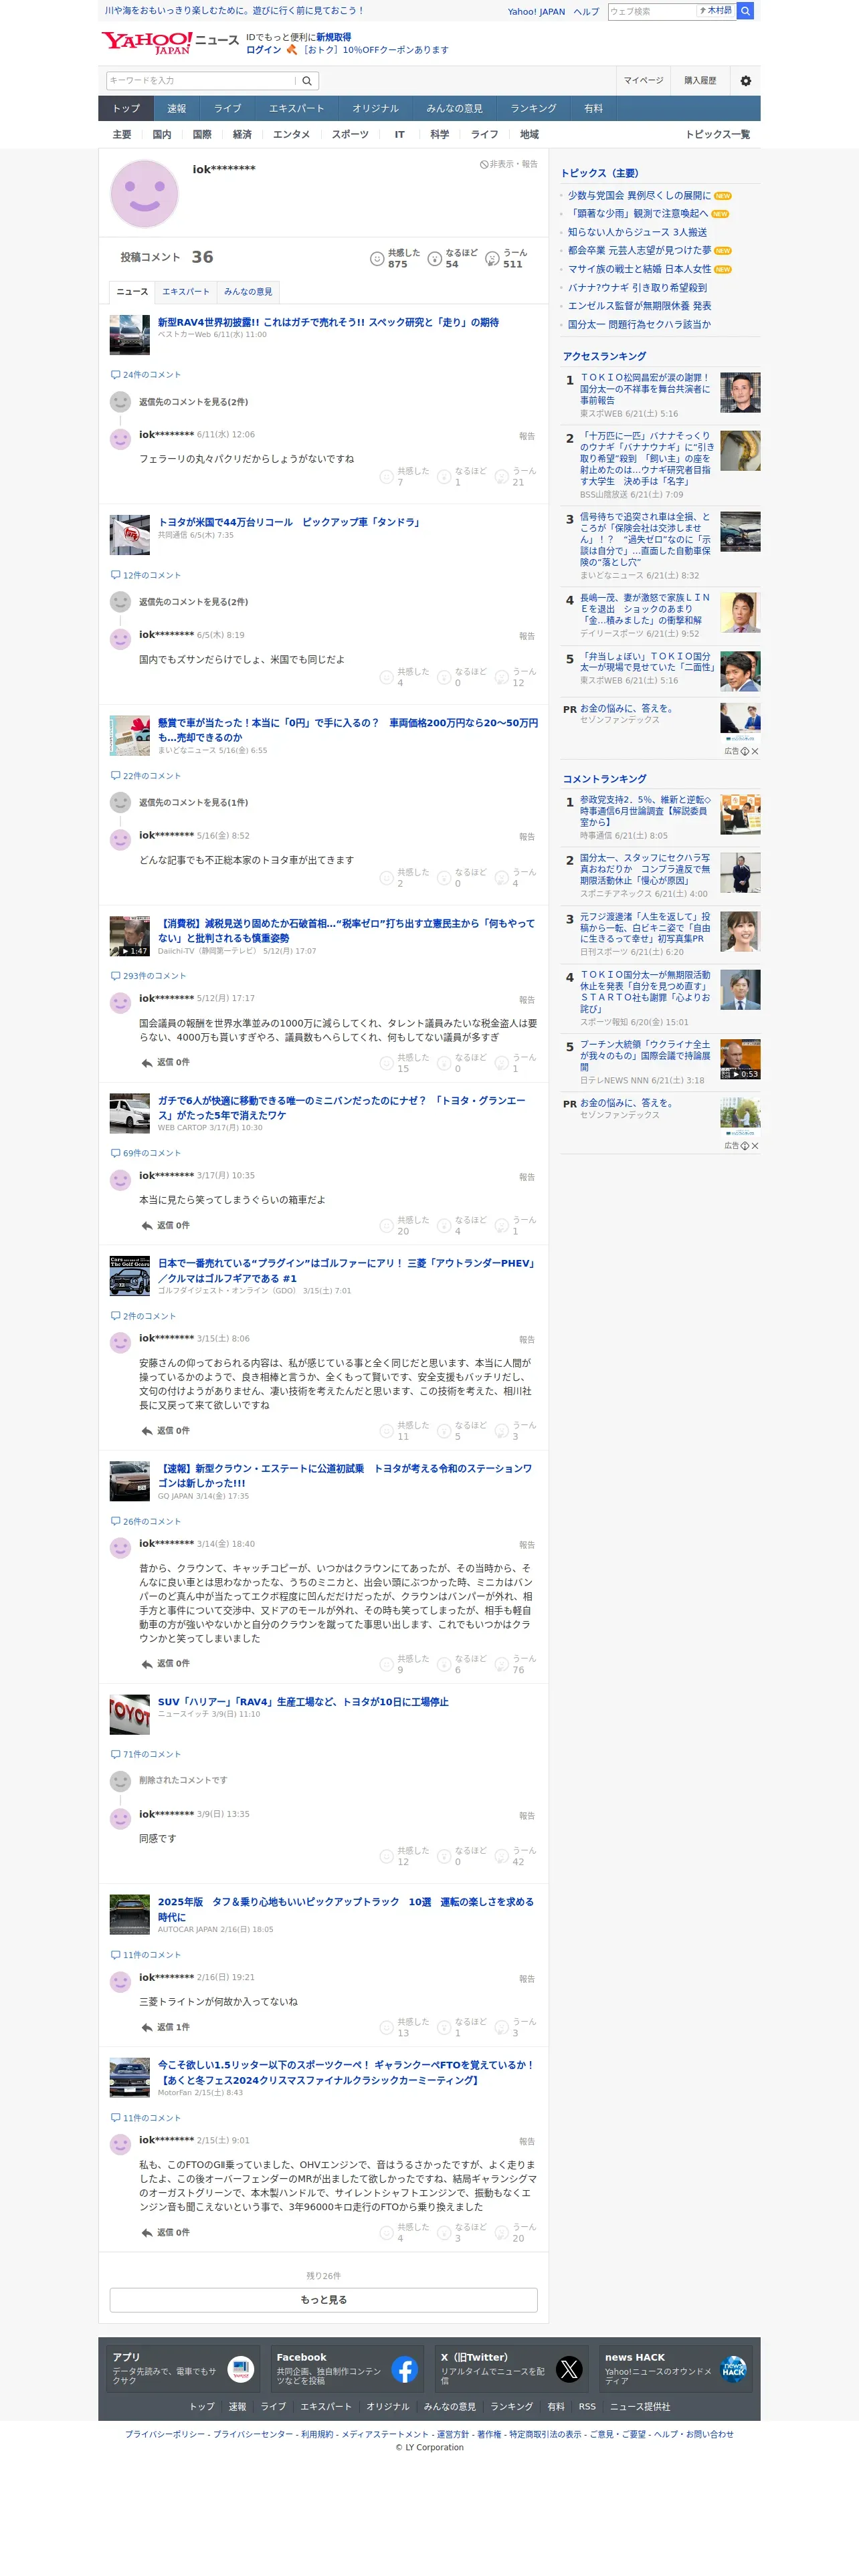Screen dimensions: 859x2576
Task: Focus the ウェブ検索 input field
Action: point(651,11)
